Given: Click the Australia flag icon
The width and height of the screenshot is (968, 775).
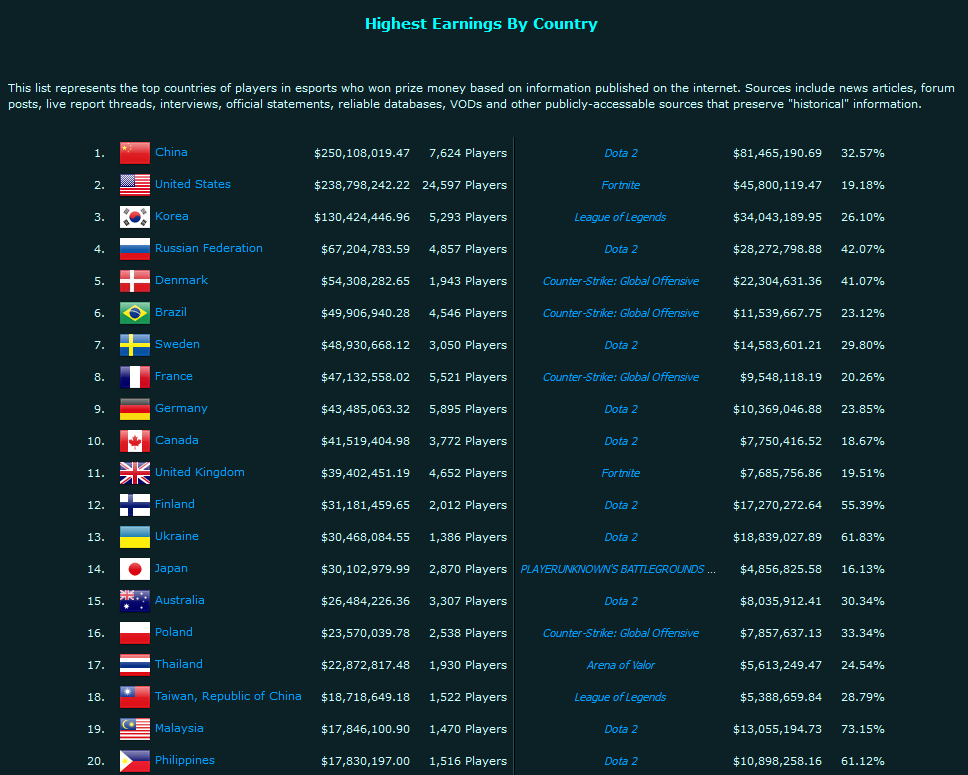Looking at the screenshot, I should [x=134, y=600].
